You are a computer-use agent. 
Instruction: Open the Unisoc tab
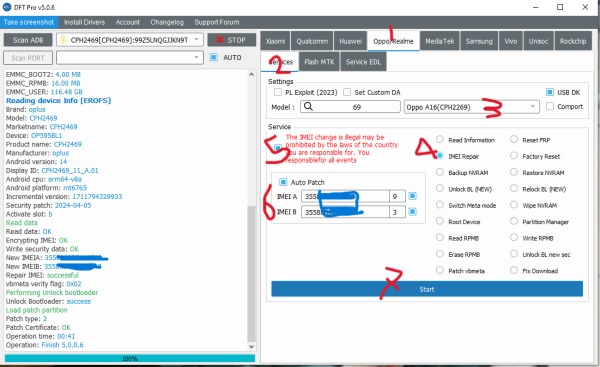538,41
